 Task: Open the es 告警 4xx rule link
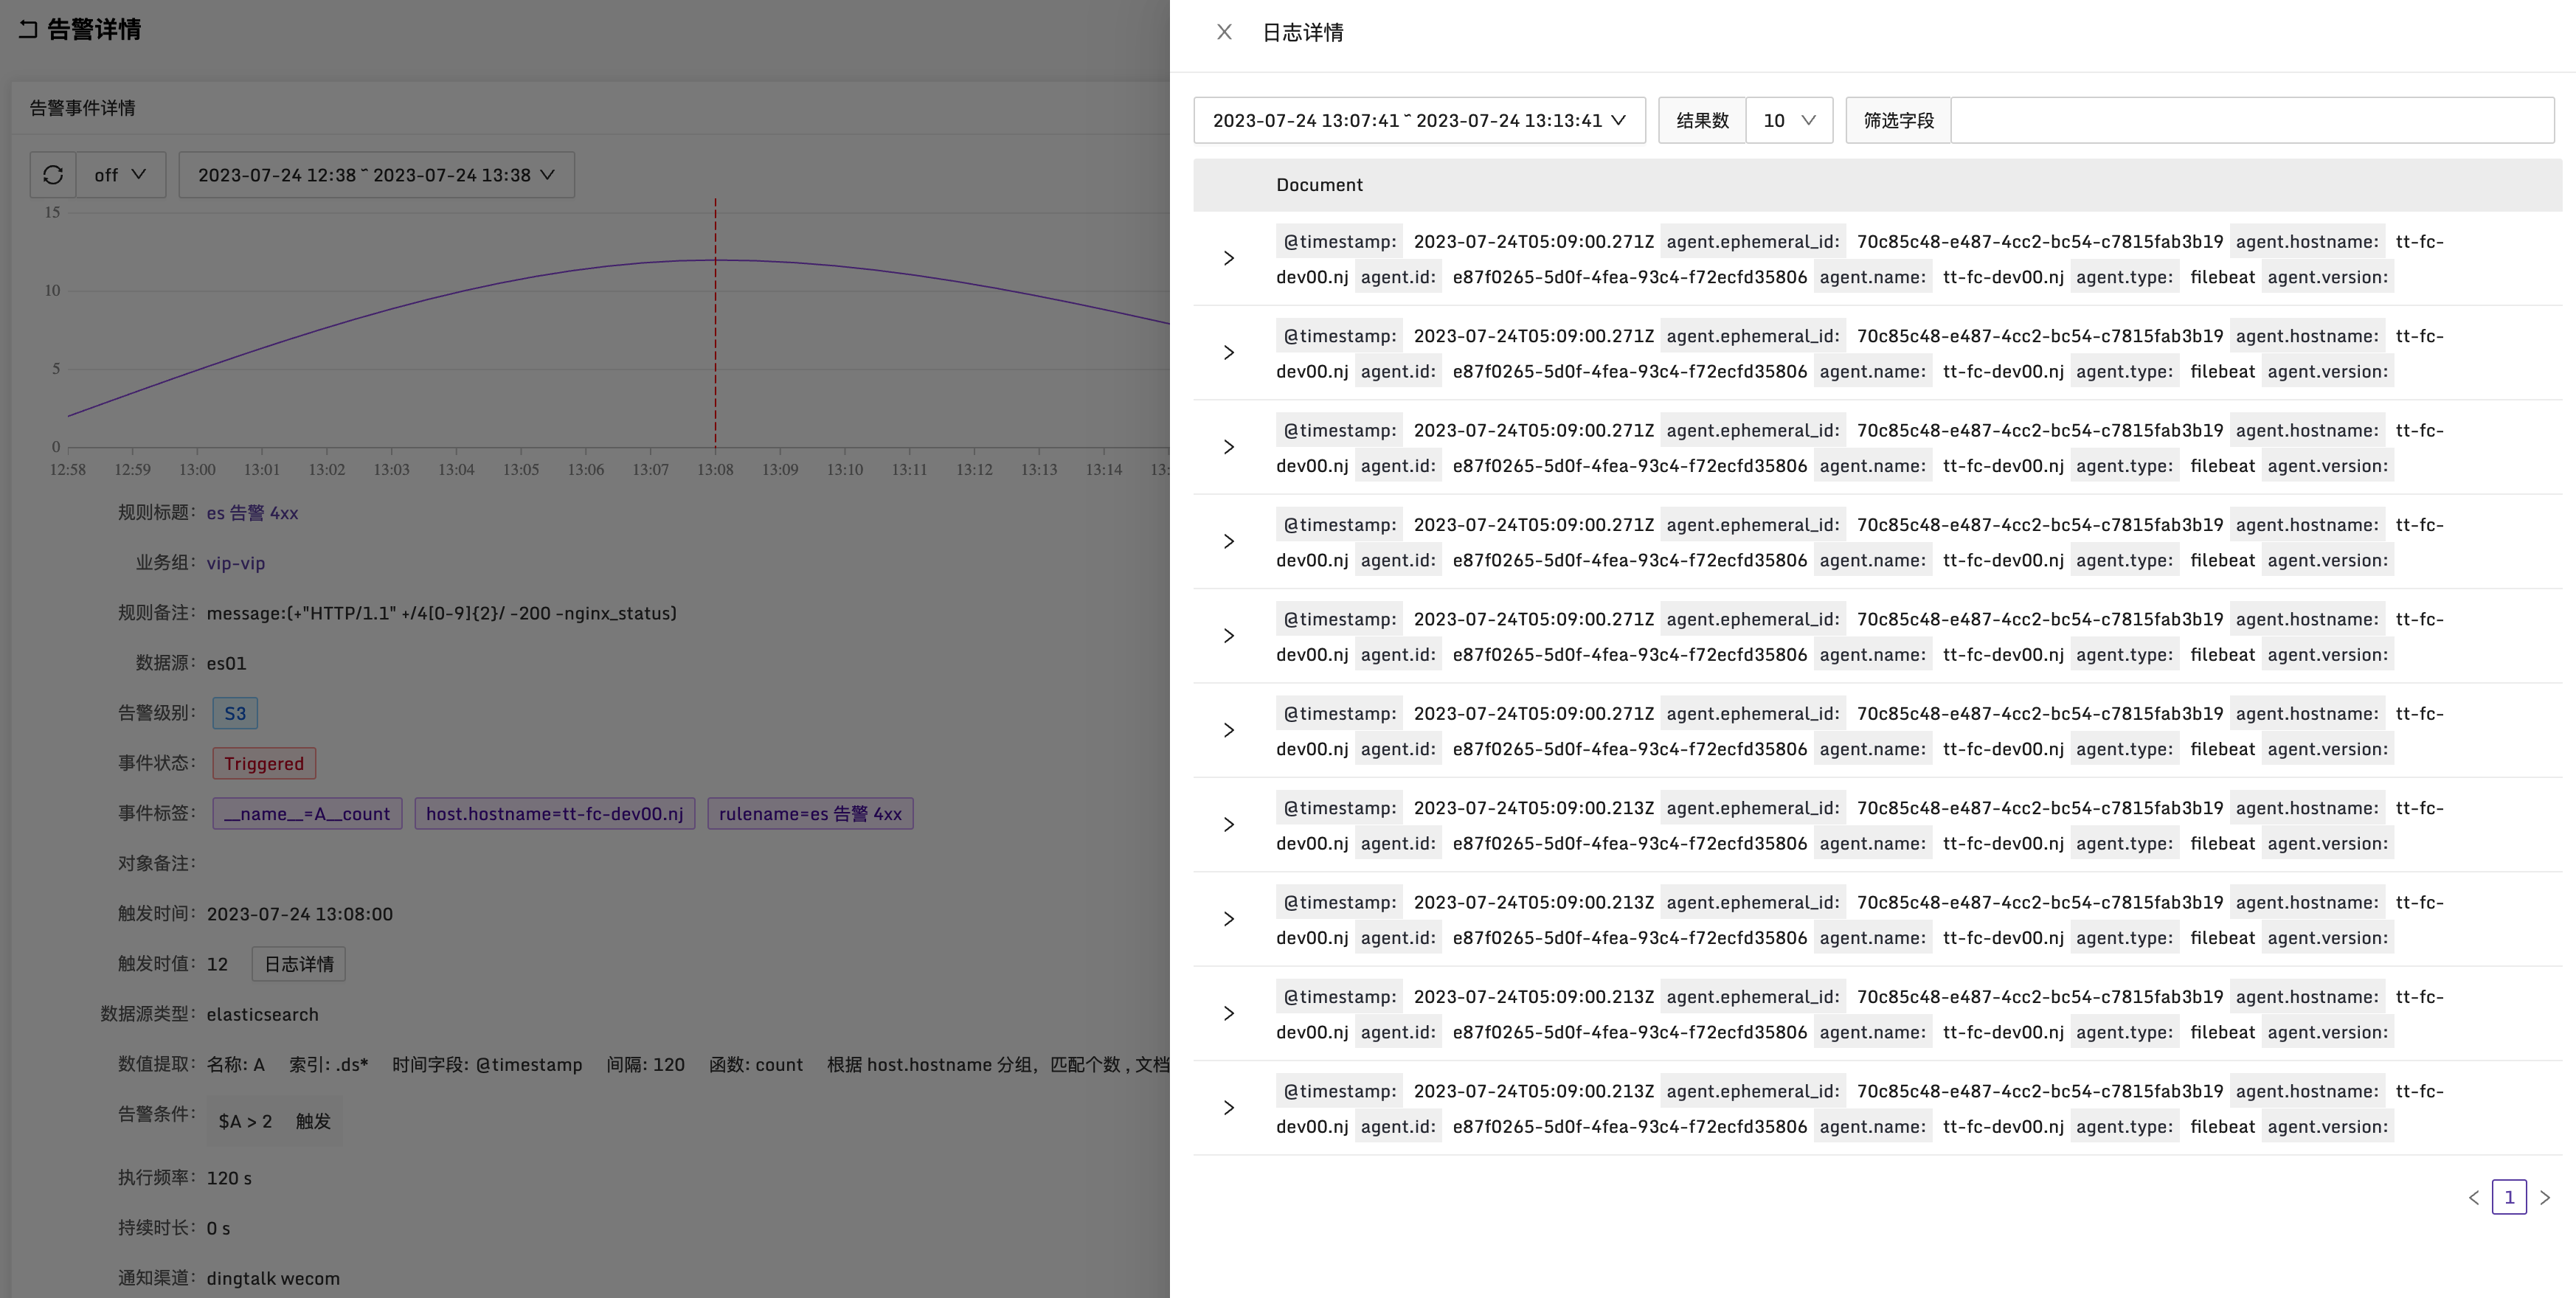coord(252,513)
